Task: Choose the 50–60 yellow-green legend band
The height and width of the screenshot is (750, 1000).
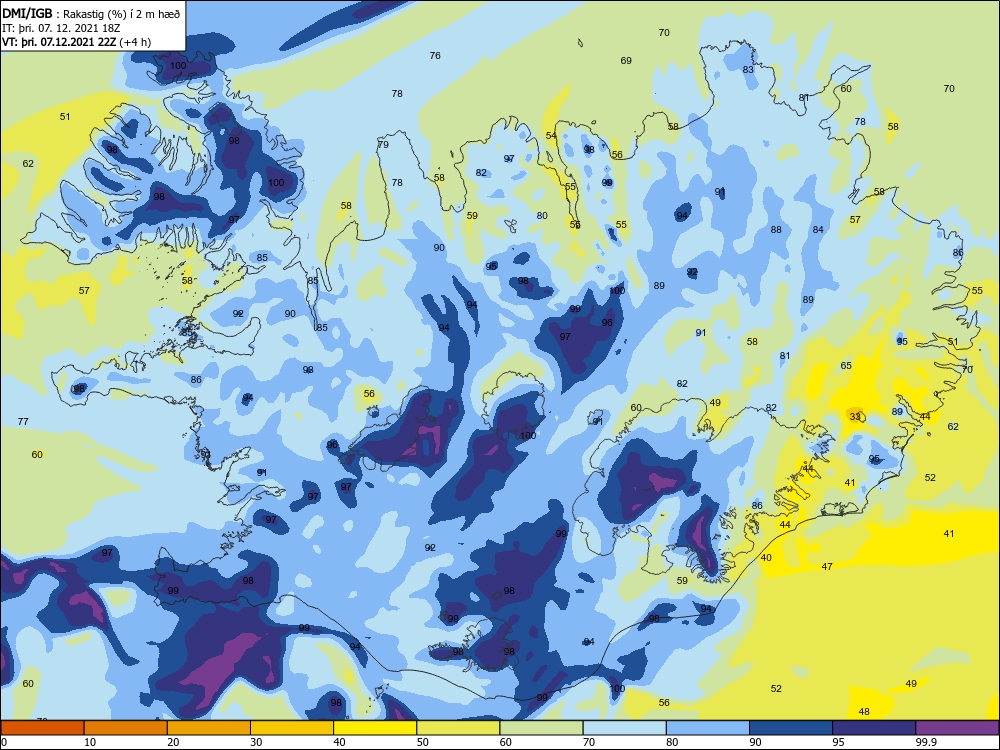Action: point(458,728)
